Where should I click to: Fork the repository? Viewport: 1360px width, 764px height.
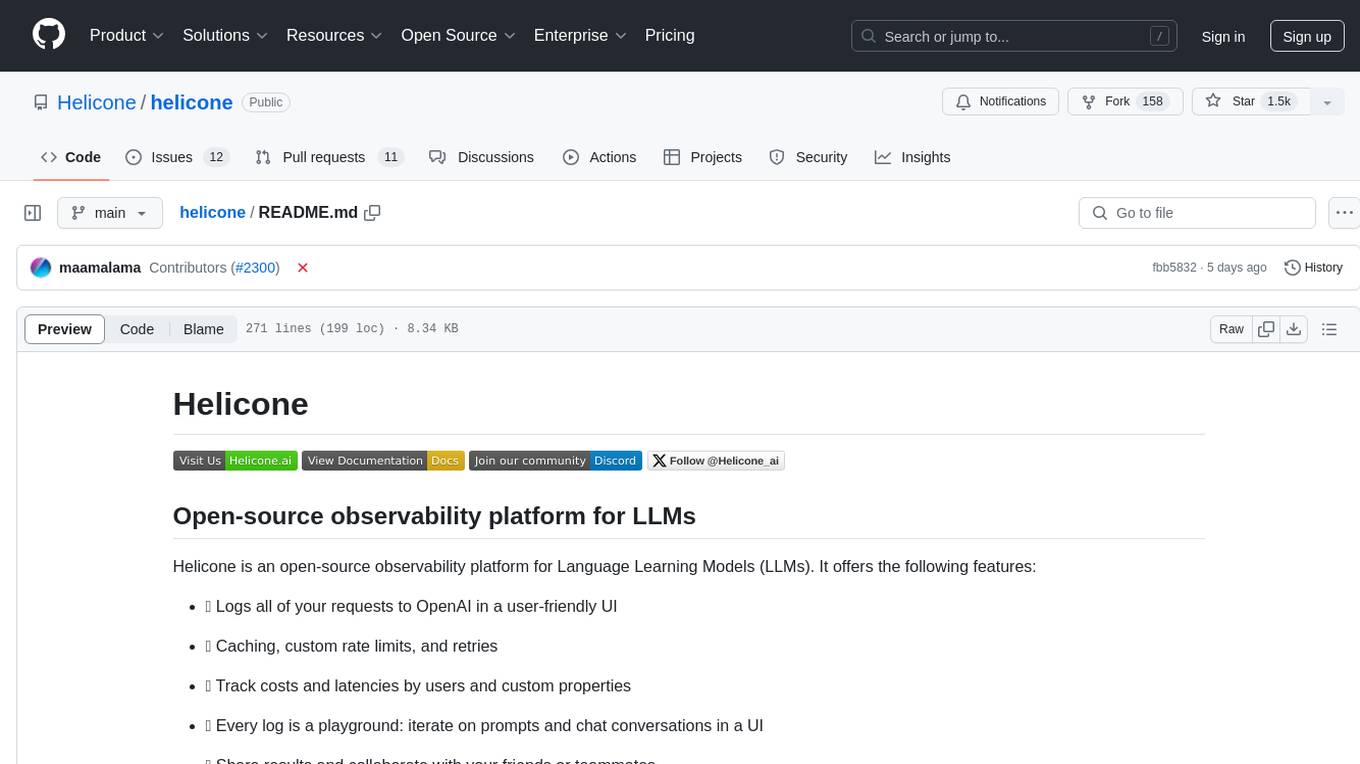[x=1125, y=101]
